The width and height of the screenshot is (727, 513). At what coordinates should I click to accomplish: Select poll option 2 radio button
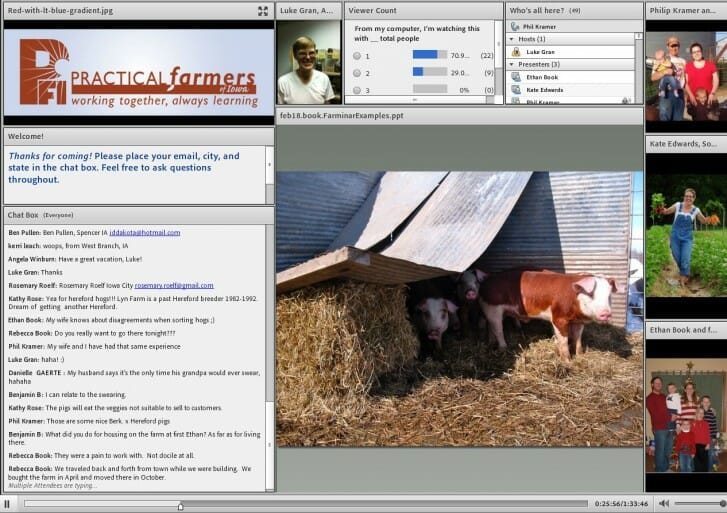click(356, 73)
